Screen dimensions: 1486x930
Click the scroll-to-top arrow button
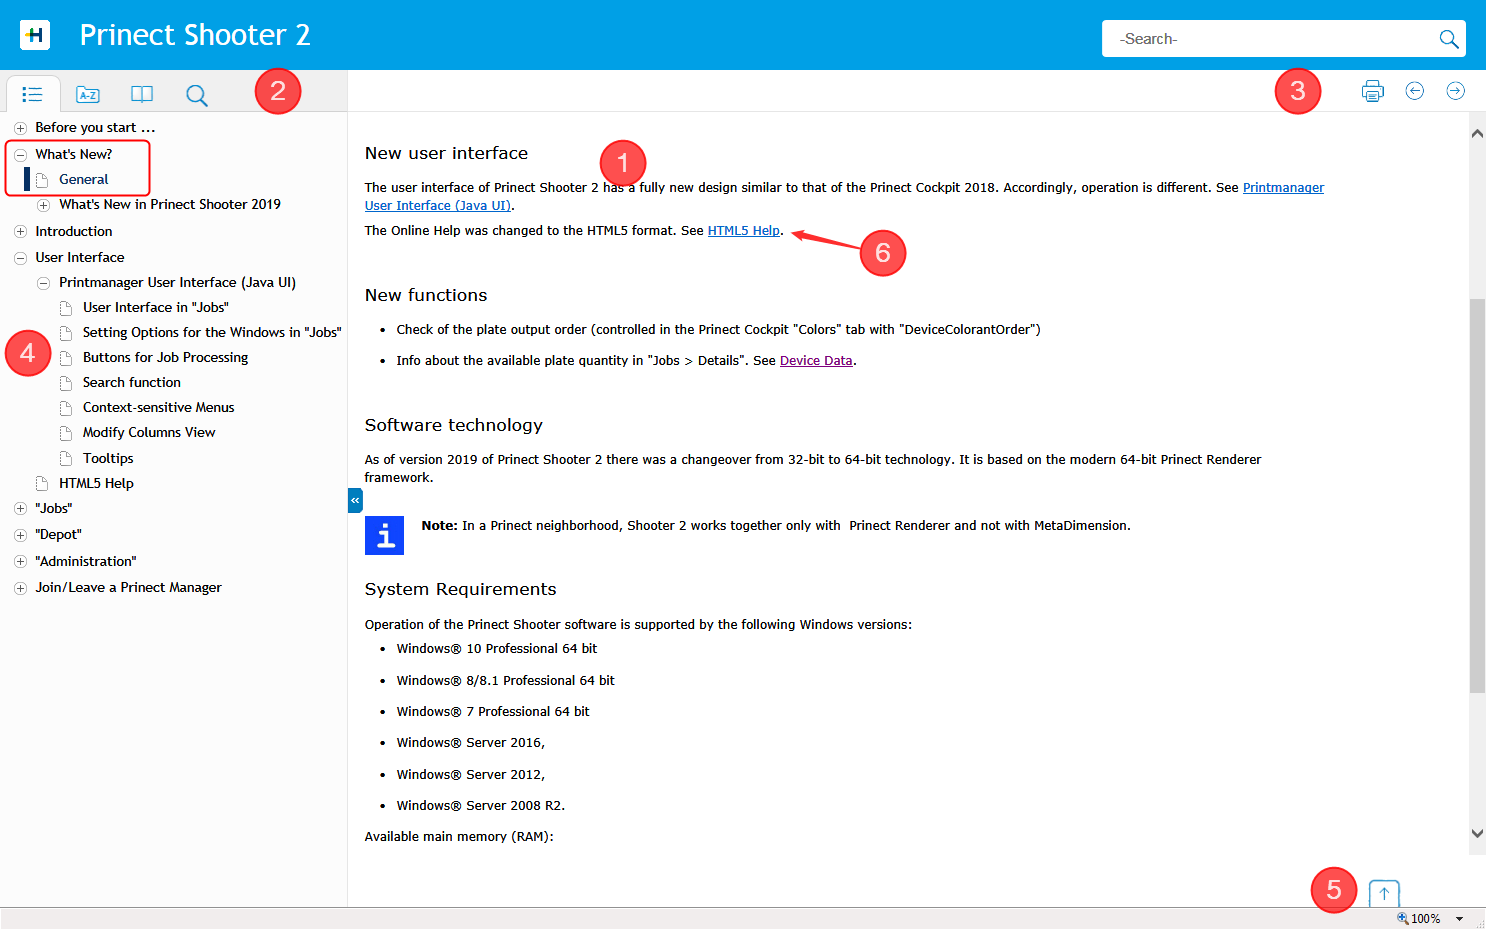[1384, 893]
